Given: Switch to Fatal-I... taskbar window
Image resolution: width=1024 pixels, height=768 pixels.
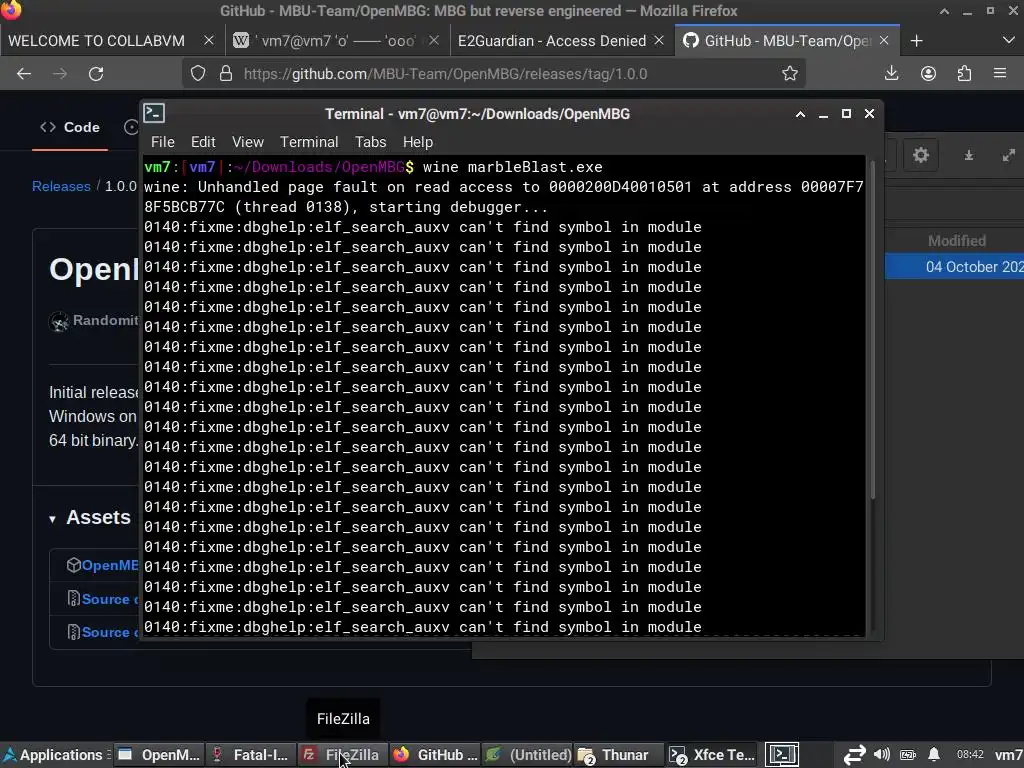Looking at the screenshot, I should [251, 755].
